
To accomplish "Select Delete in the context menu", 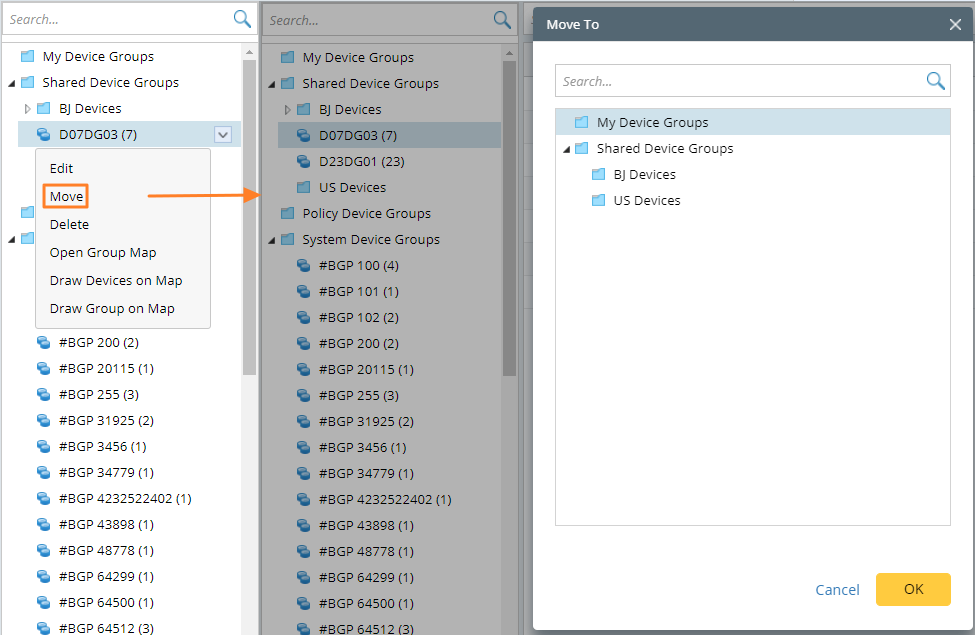I will [x=69, y=224].
